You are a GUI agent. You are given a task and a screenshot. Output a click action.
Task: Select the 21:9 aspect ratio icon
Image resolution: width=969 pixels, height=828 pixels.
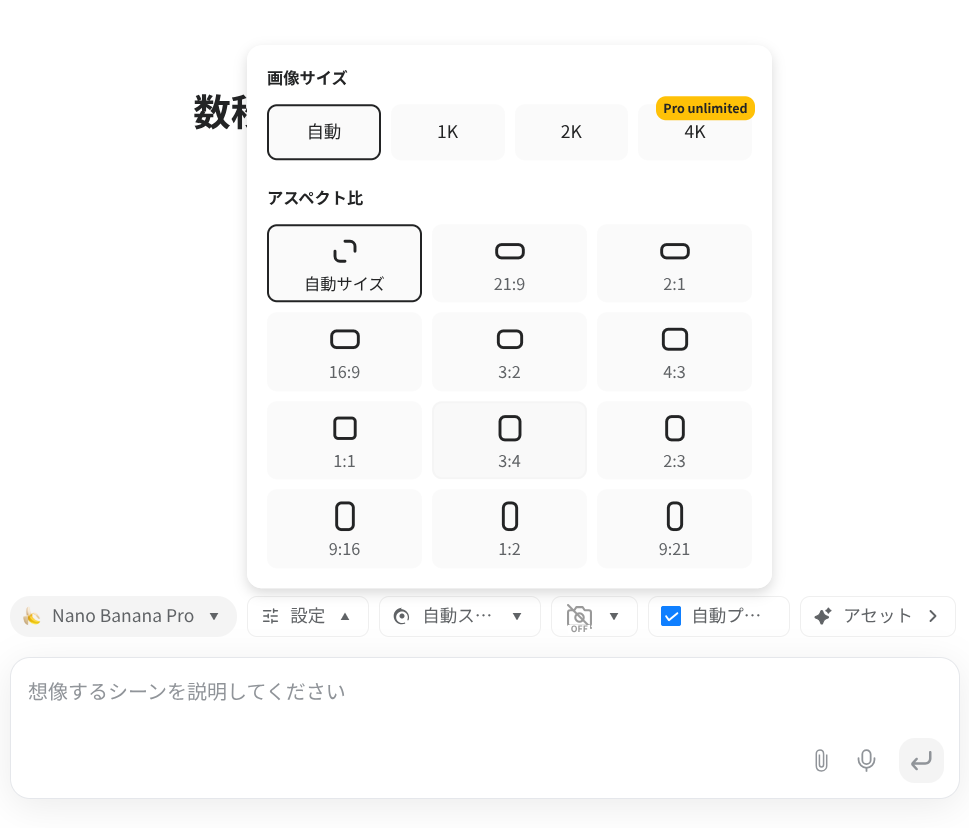tap(509, 263)
